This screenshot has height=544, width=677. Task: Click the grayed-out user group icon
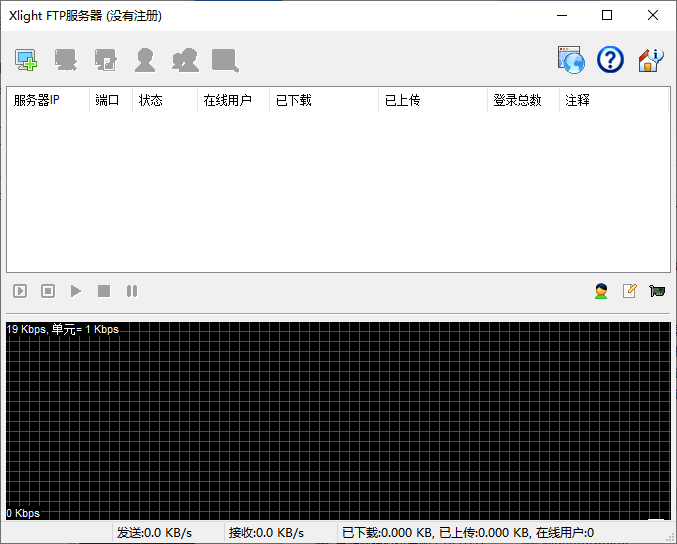coord(185,60)
